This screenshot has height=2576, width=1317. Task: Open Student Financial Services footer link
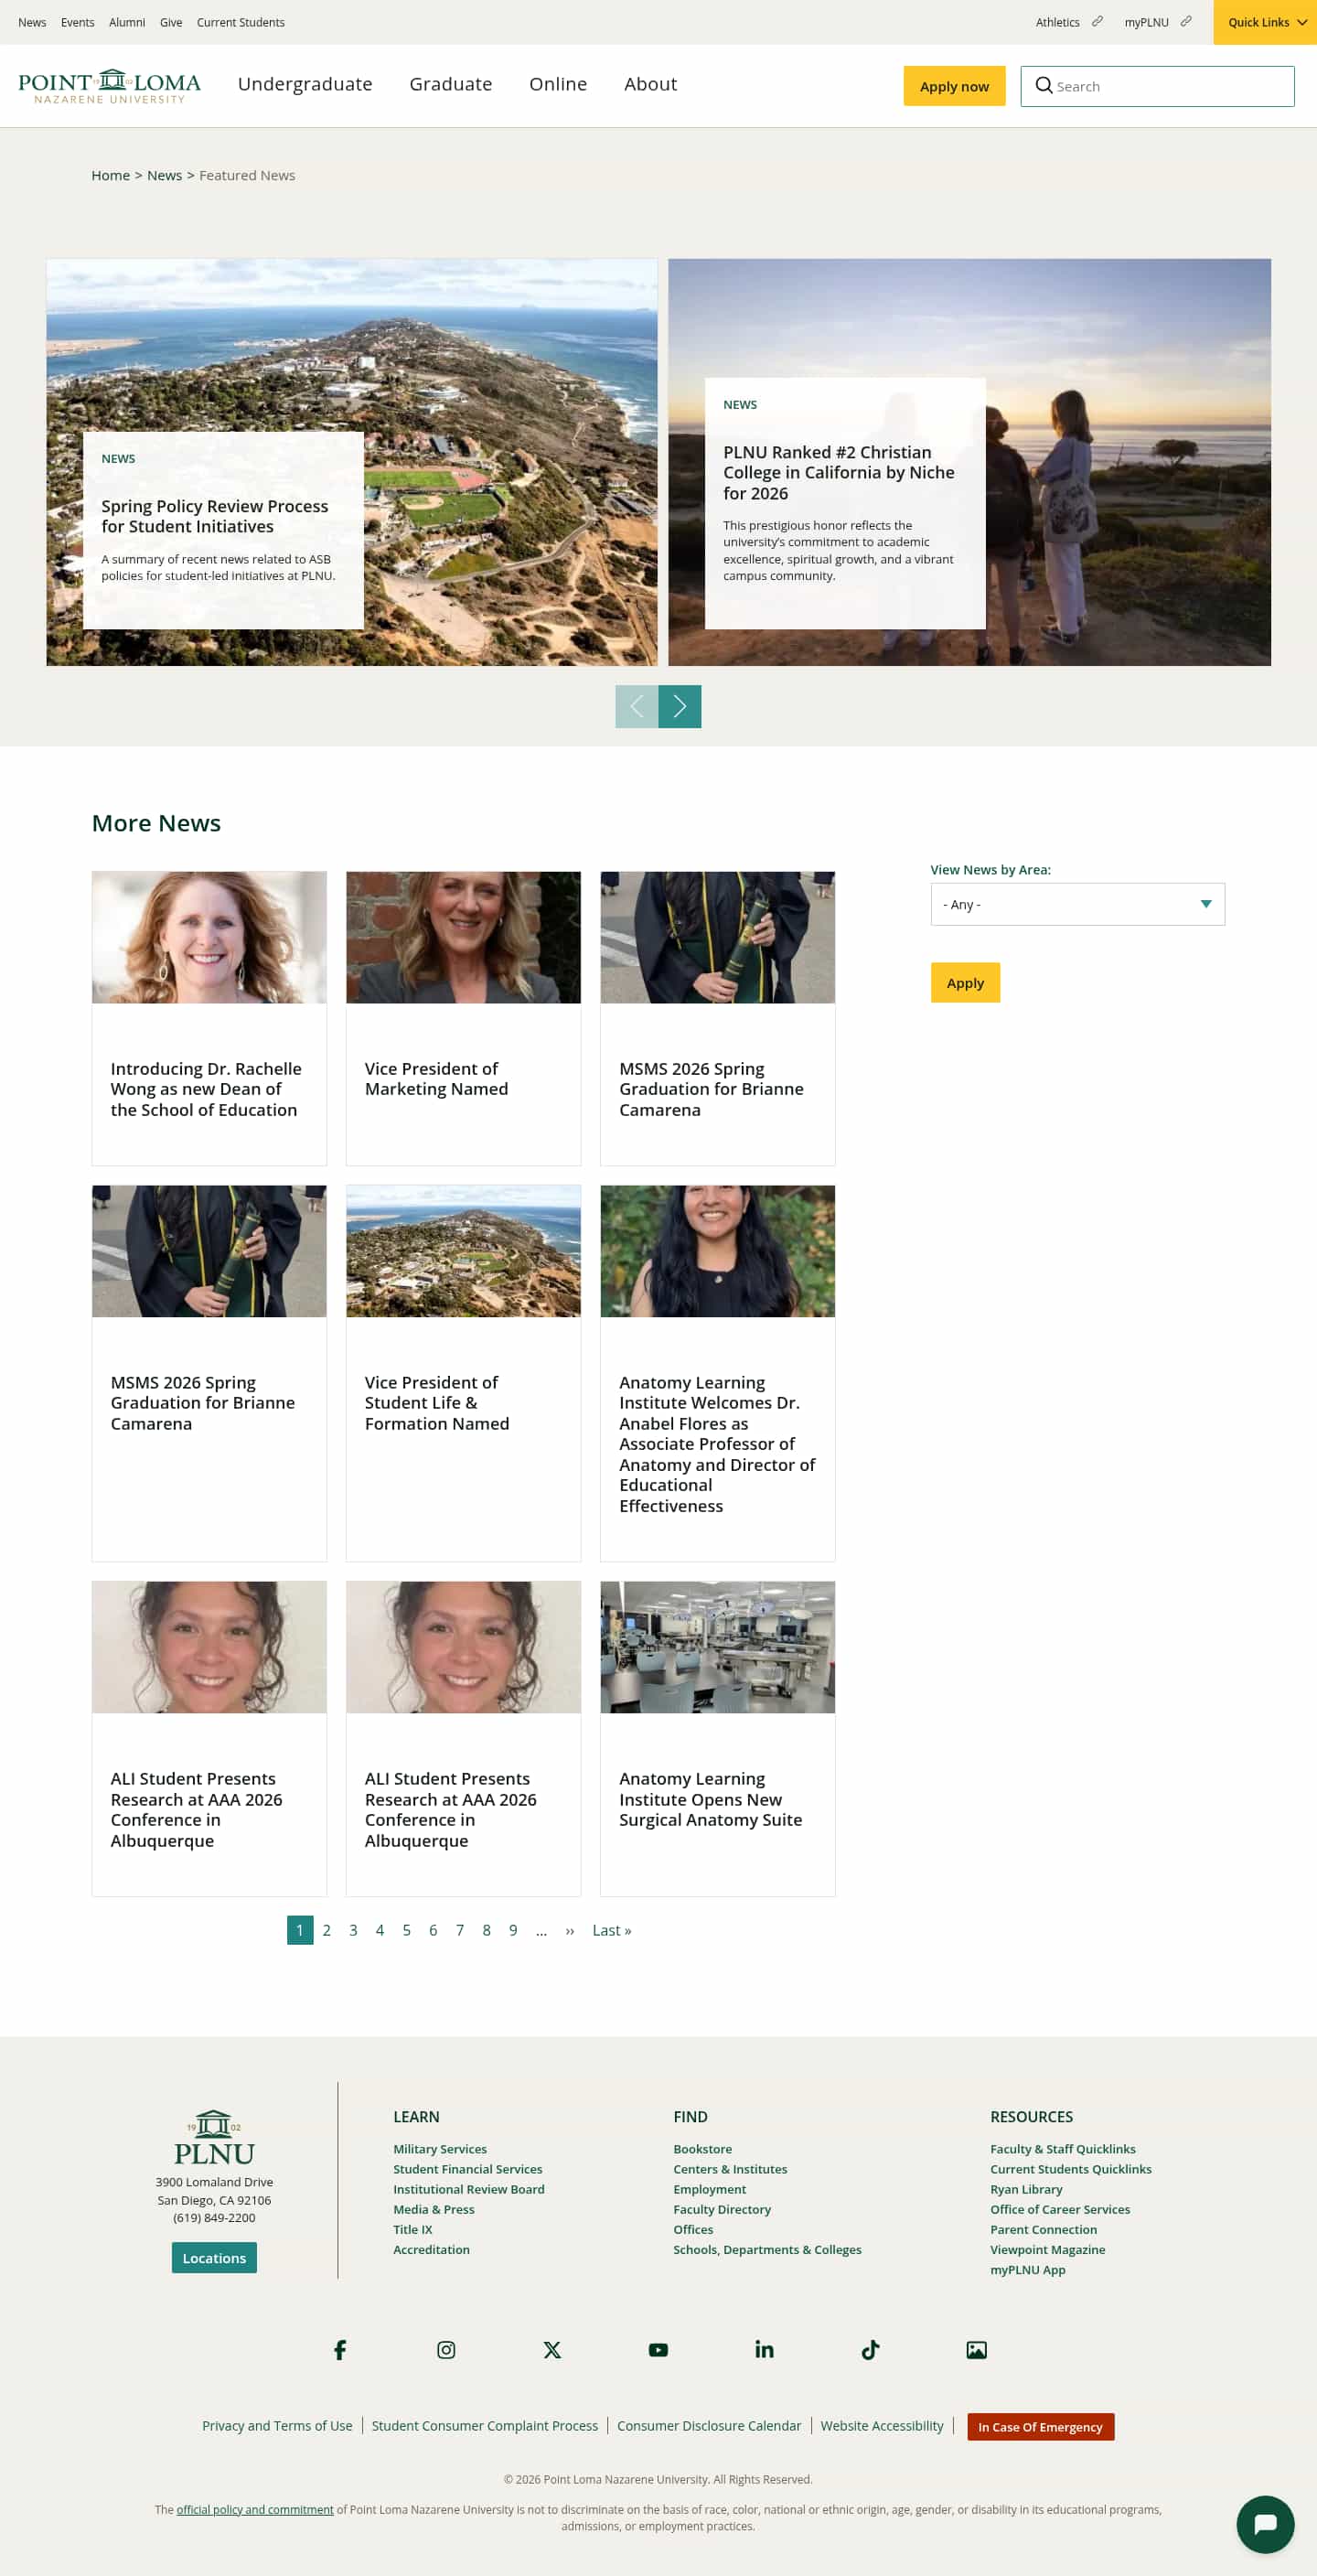click(x=468, y=2169)
